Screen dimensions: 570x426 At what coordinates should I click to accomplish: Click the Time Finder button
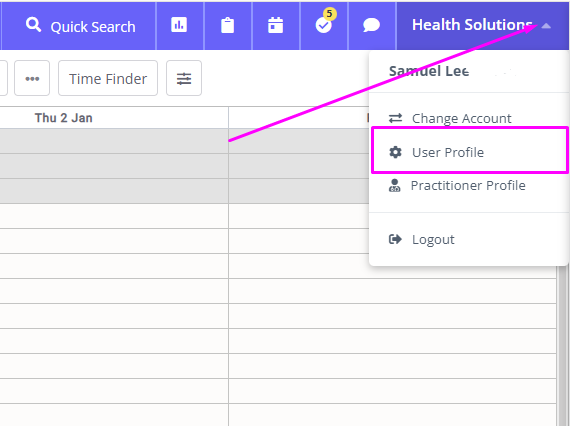(108, 78)
